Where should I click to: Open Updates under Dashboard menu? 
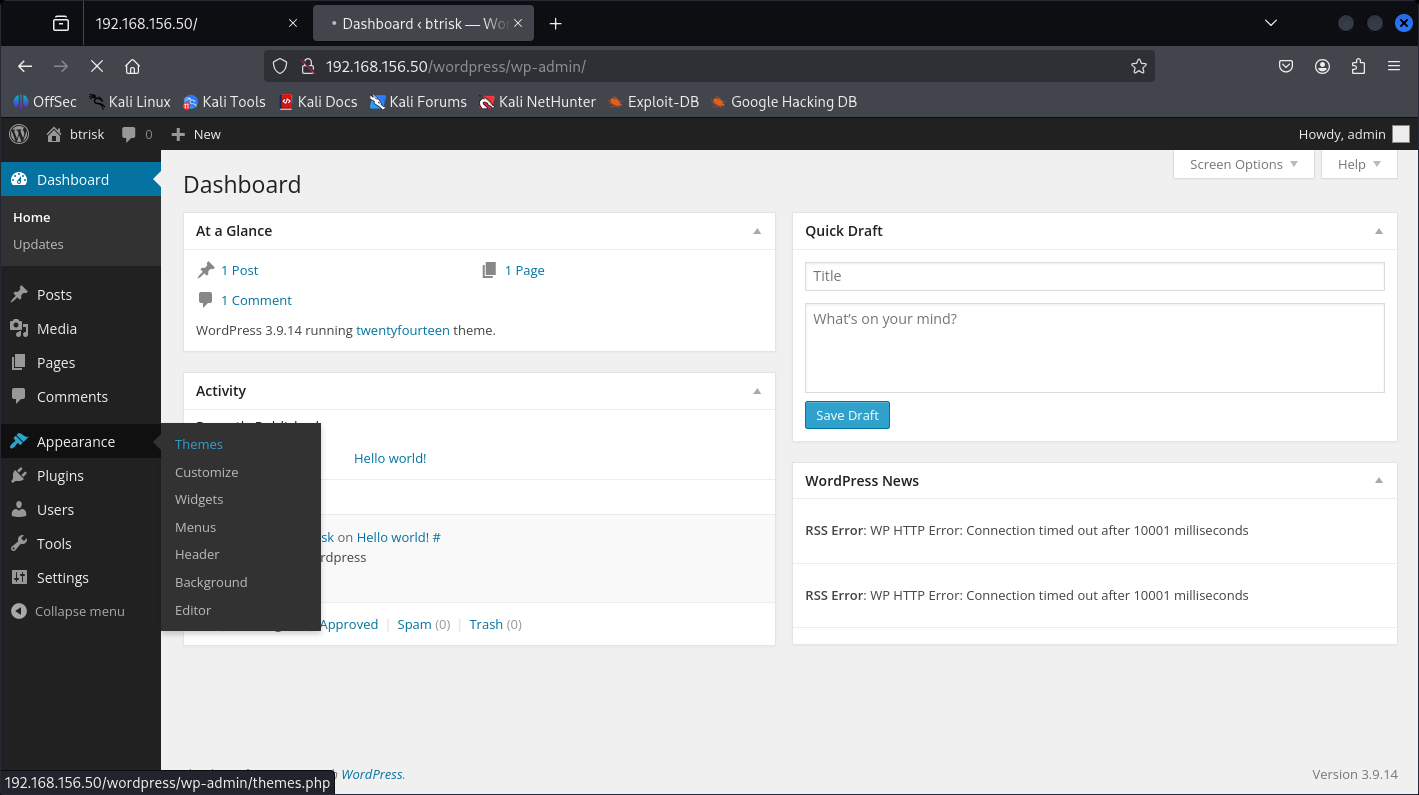(38, 244)
